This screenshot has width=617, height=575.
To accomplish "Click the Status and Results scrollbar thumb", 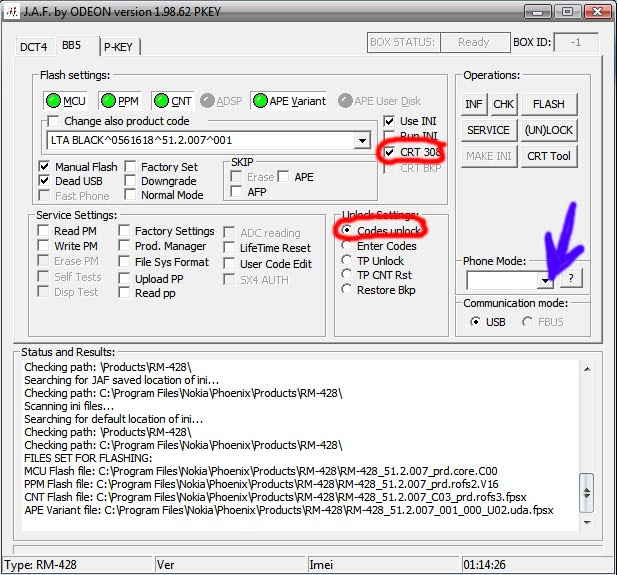I will click(587, 493).
